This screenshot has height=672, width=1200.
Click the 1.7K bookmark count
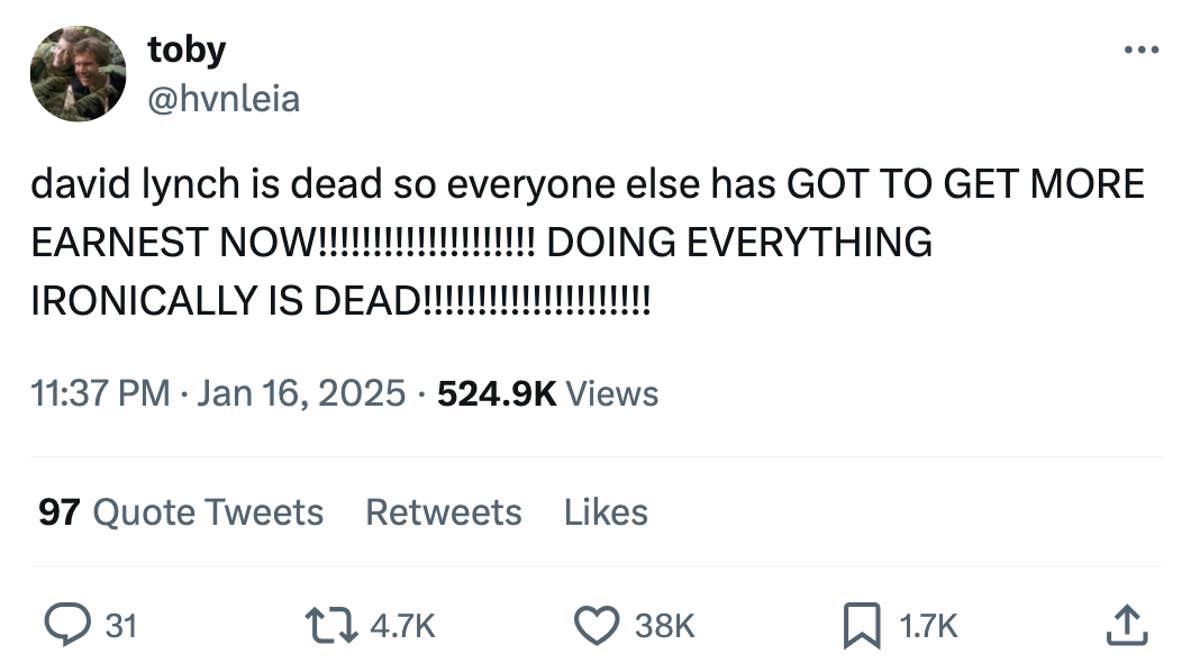(928, 626)
